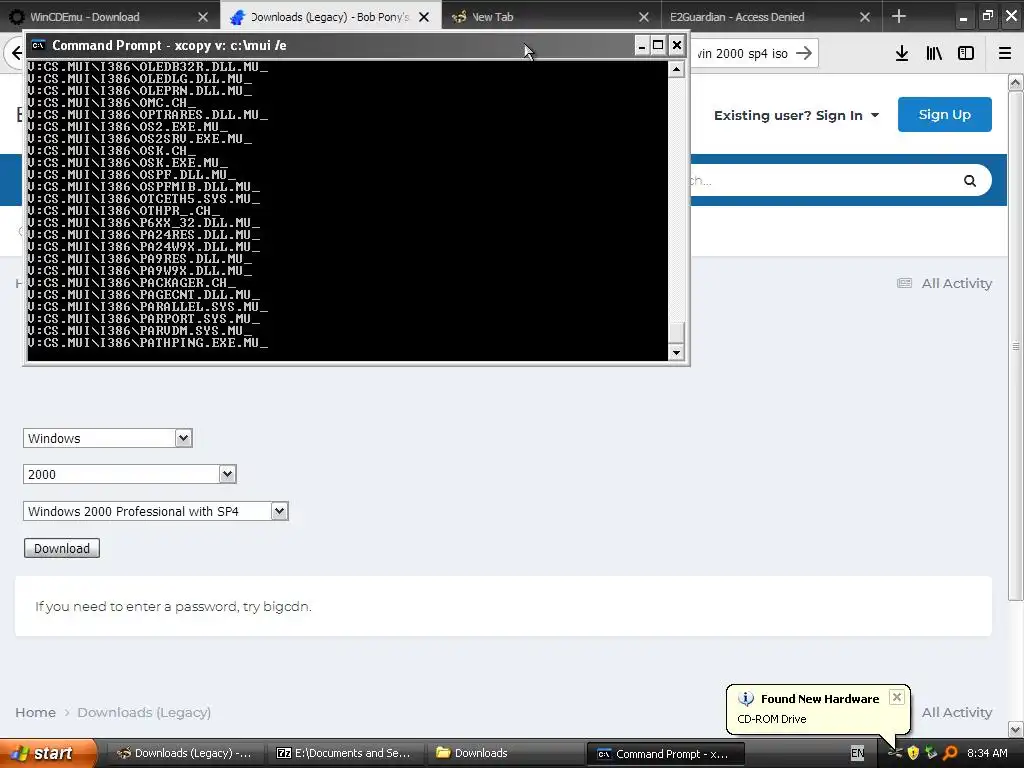Switch to Downloads (Legacy) taskbar button

[x=184, y=753]
